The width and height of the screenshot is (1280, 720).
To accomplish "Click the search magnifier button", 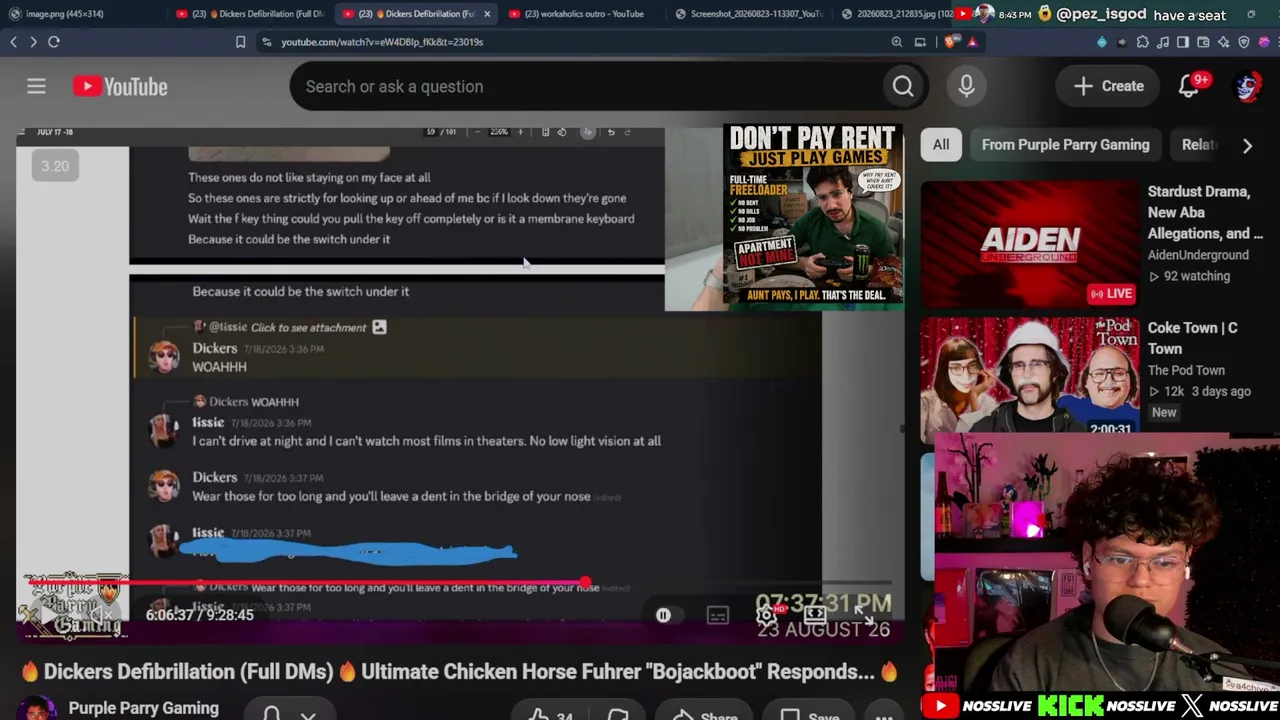I will pyautogui.click(x=903, y=87).
